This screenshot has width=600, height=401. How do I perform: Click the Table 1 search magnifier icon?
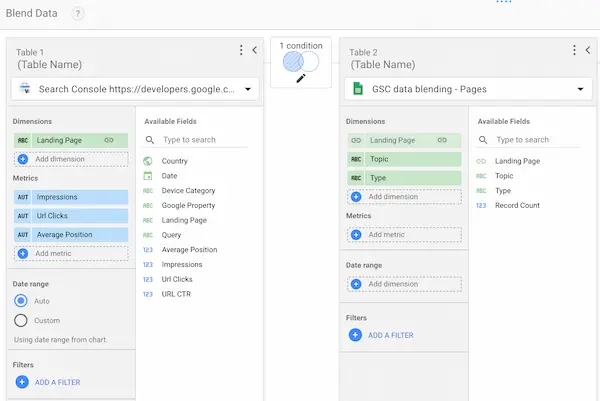click(x=150, y=140)
